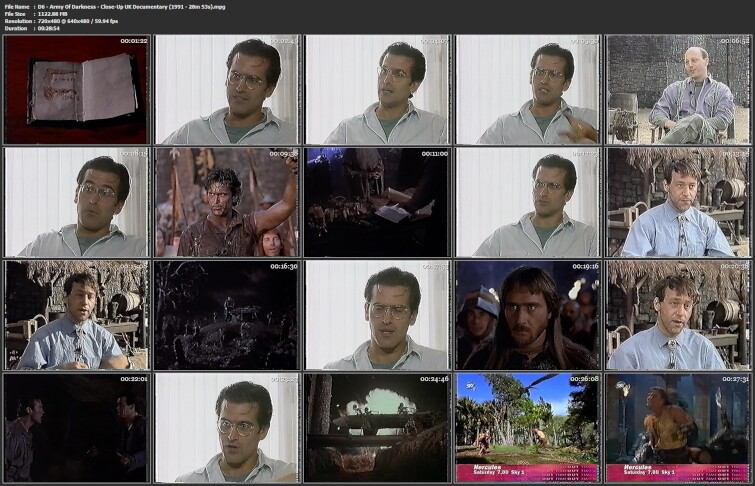This screenshot has width=755, height=486.
Task: Select the bearded knight frame at 00:19:16
Action: point(528,315)
